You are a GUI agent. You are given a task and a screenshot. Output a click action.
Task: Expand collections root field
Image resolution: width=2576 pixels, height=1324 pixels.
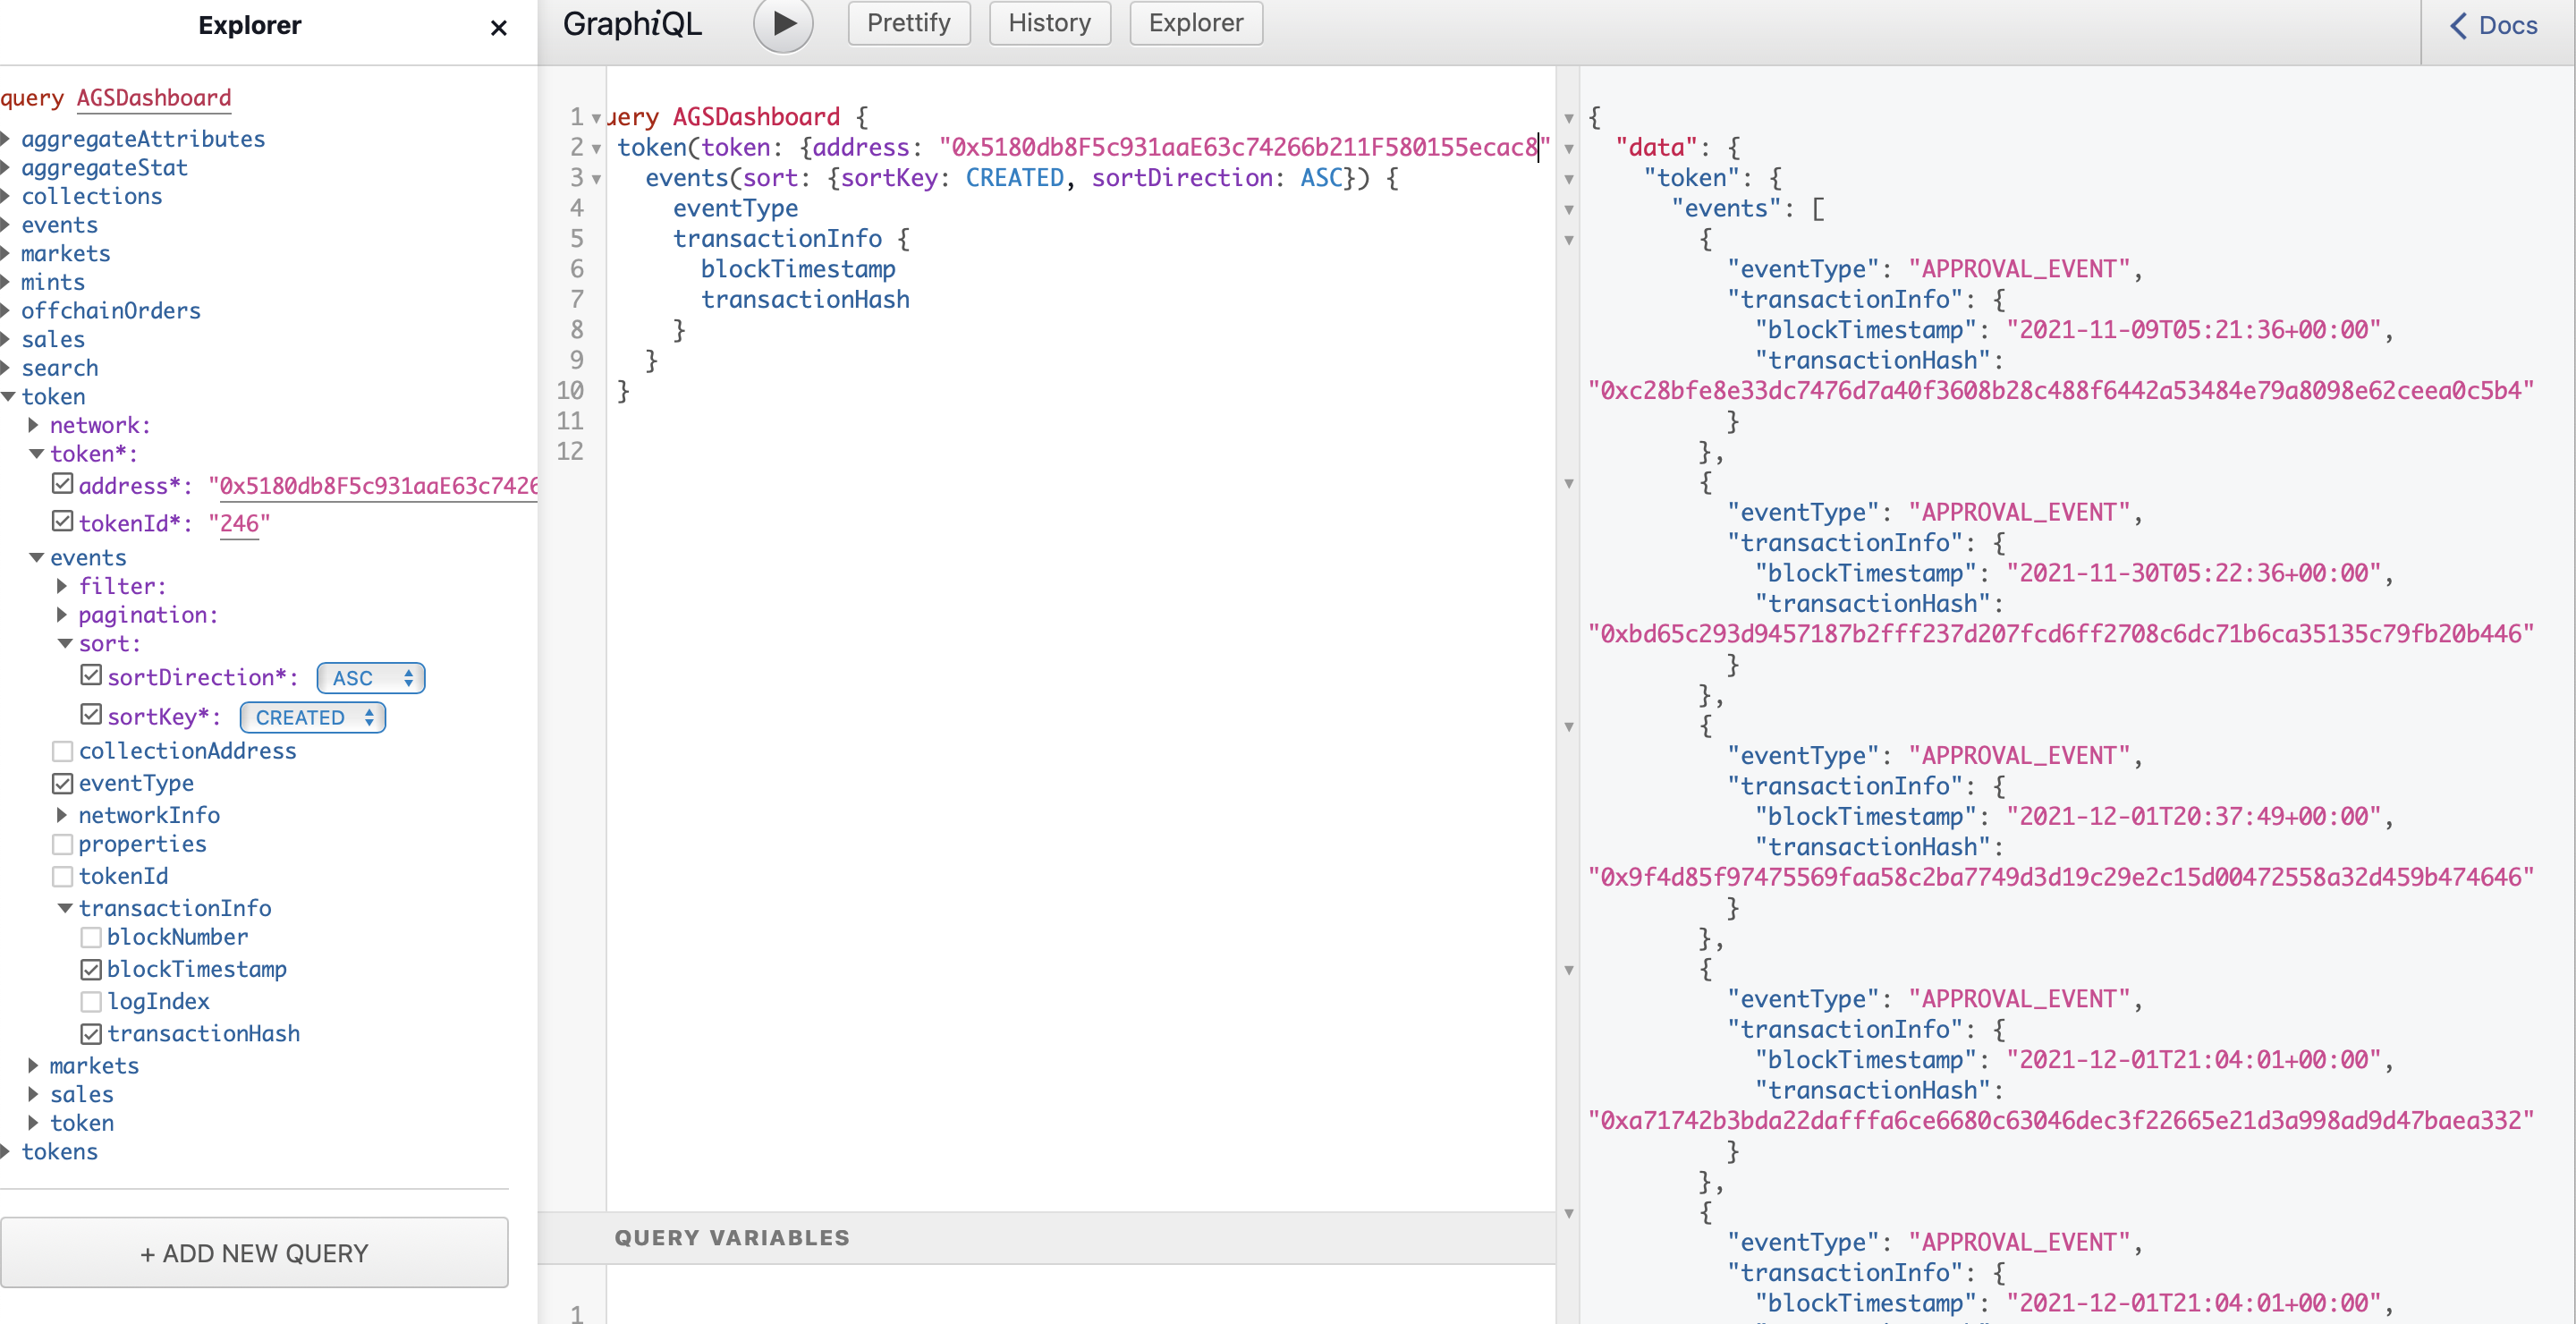(x=6, y=196)
